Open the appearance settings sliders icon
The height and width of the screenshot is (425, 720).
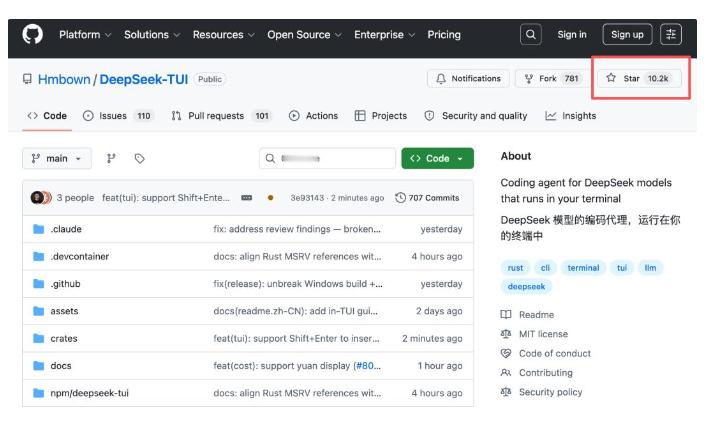coord(671,34)
